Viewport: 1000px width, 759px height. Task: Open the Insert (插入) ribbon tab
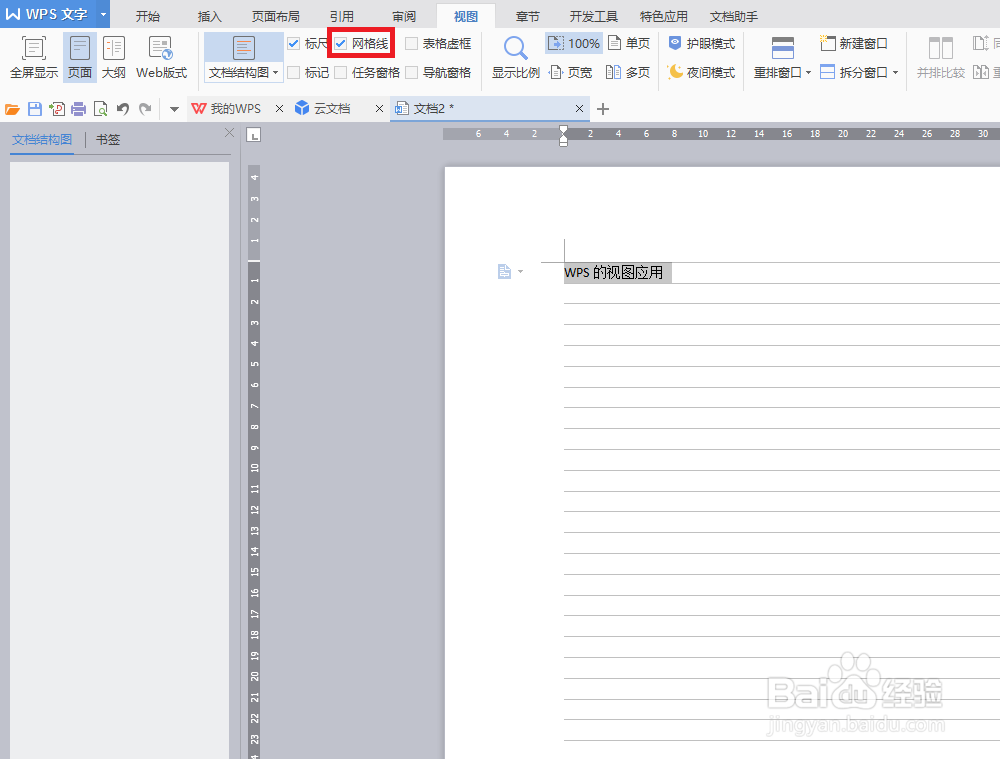209,16
